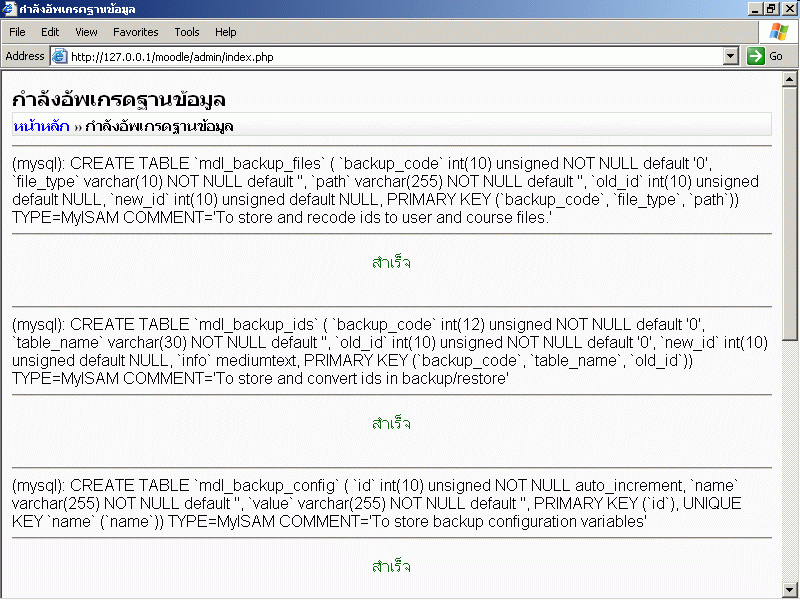Open the Tools menu
Image resolution: width=800 pixels, height=600 pixels.
point(187,32)
